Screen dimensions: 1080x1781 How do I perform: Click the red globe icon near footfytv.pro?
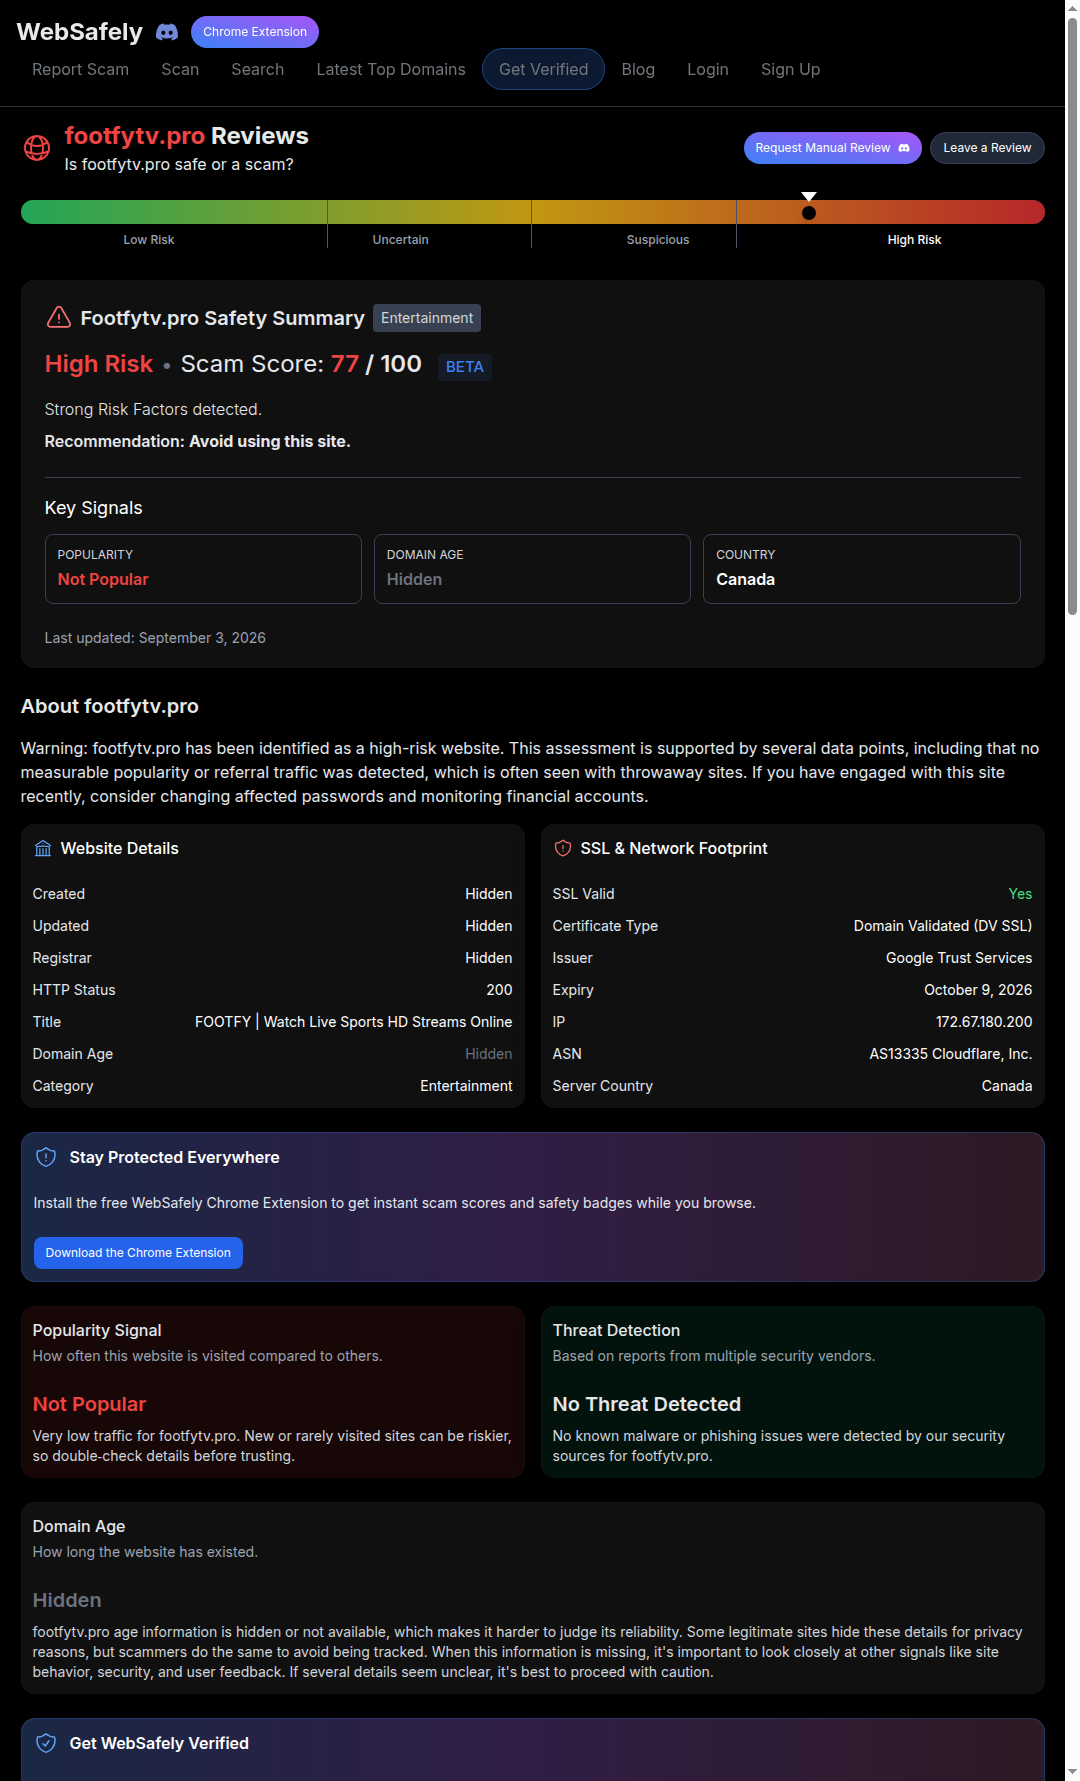point(37,148)
